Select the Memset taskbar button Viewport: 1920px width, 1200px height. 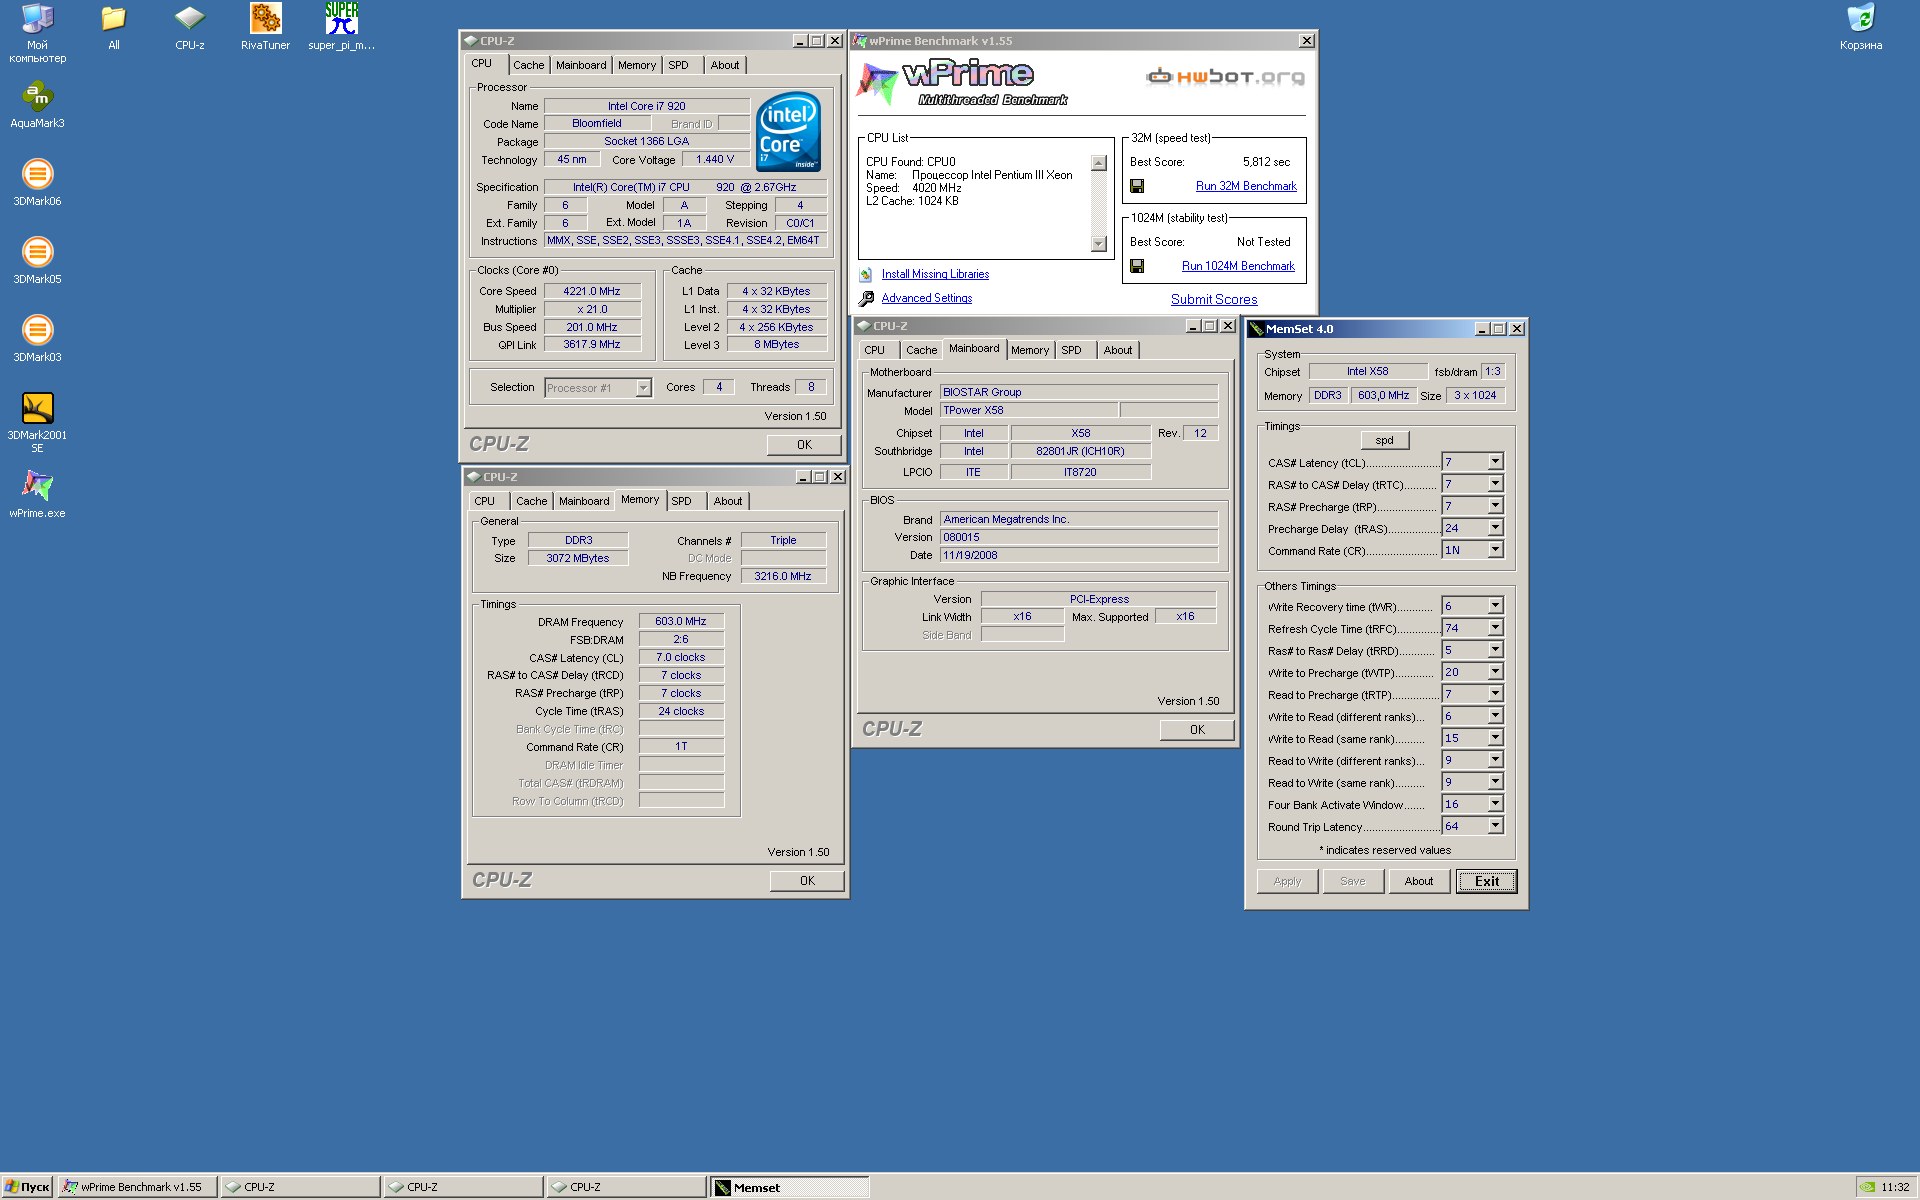[789, 1187]
